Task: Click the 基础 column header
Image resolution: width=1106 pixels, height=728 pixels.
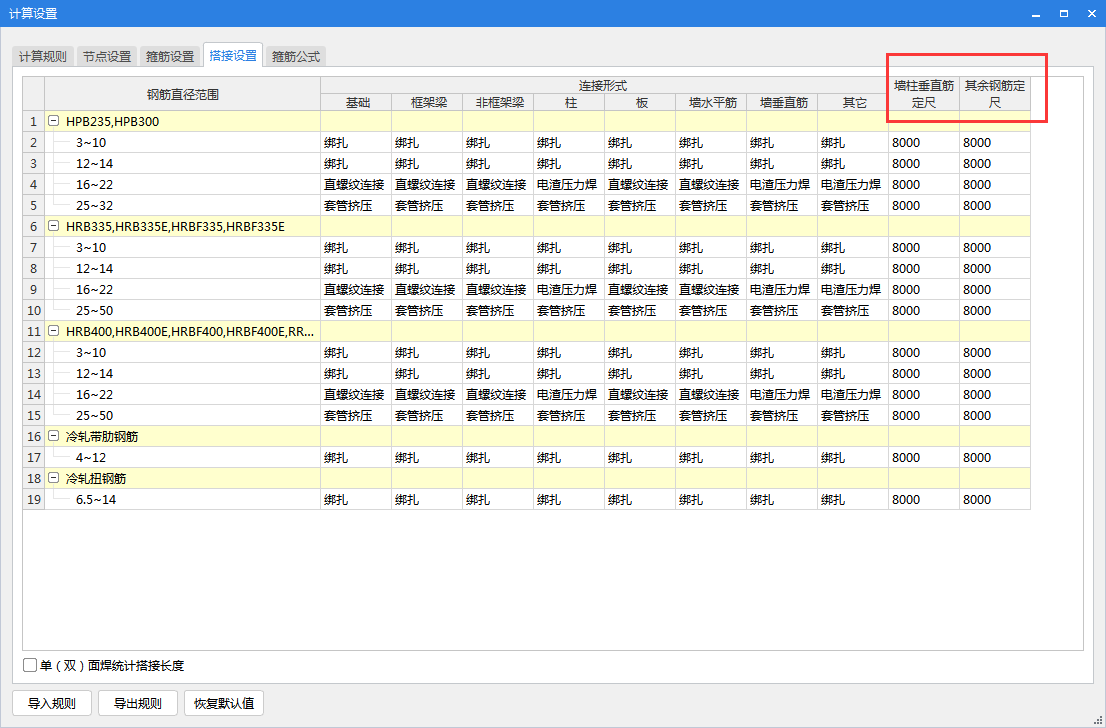Action: [356, 102]
